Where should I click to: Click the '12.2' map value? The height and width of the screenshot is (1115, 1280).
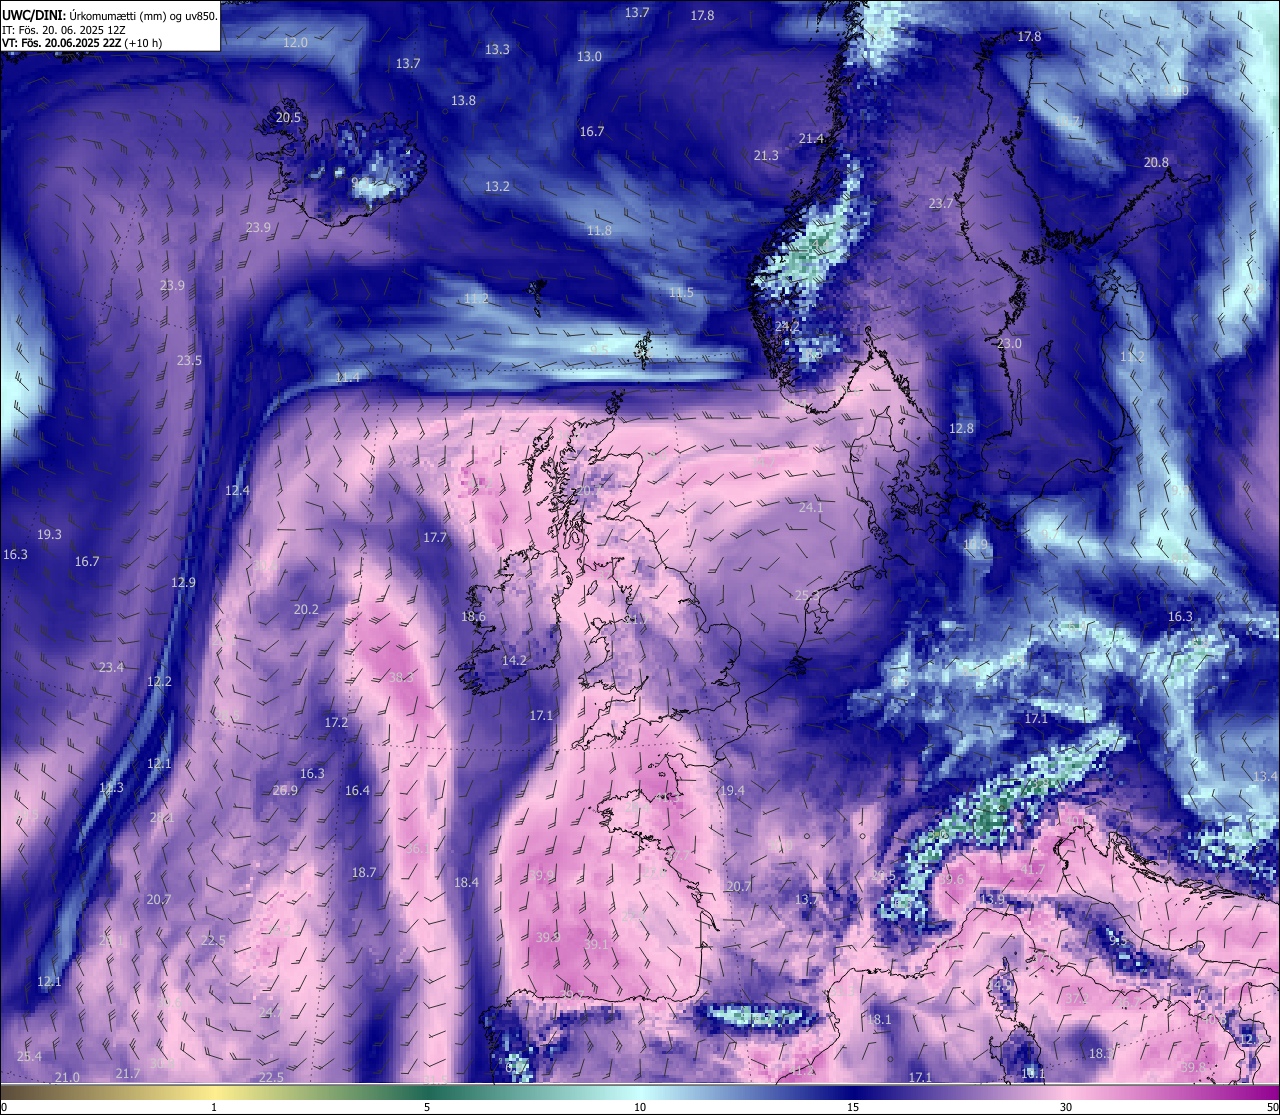pyautogui.click(x=159, y=681)
